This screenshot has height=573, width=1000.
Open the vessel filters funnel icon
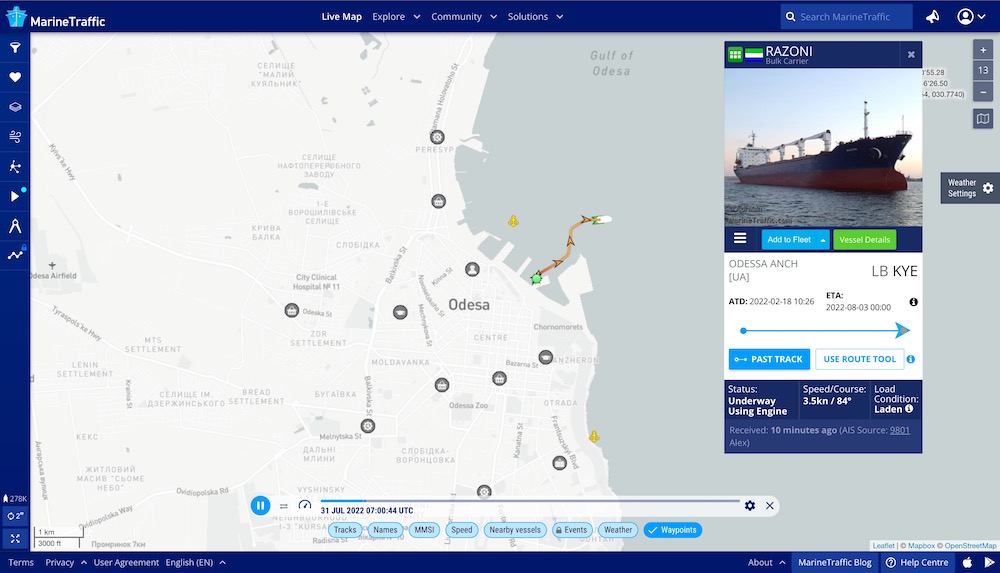point(15,47)
